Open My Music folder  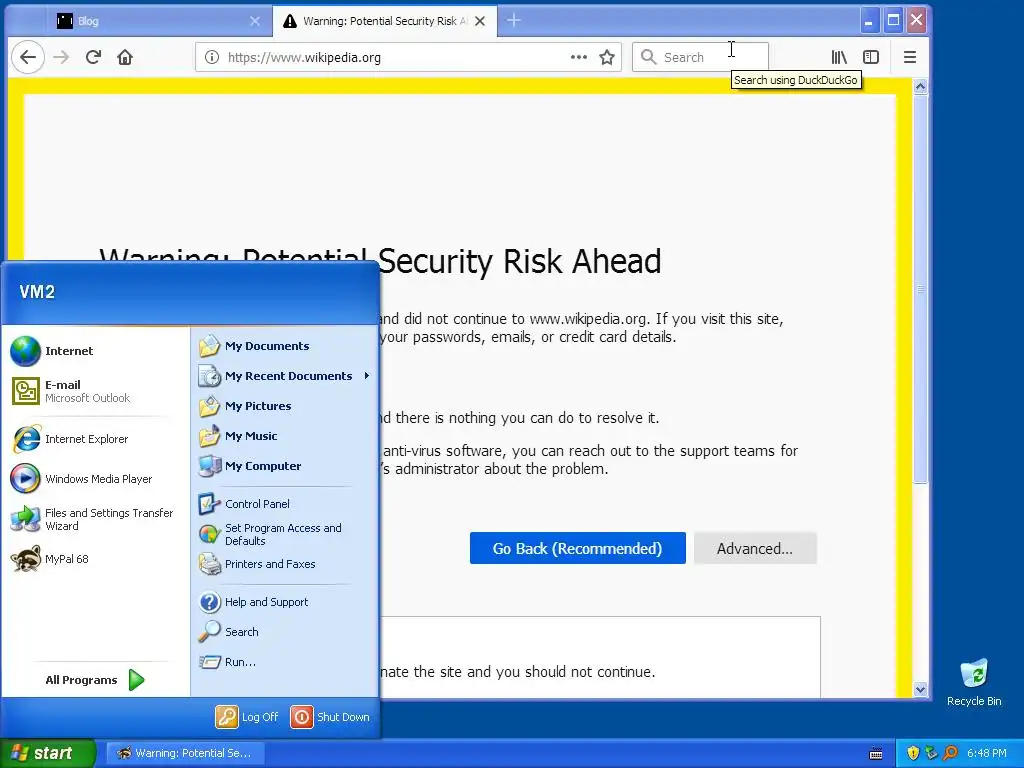point(285,436)
